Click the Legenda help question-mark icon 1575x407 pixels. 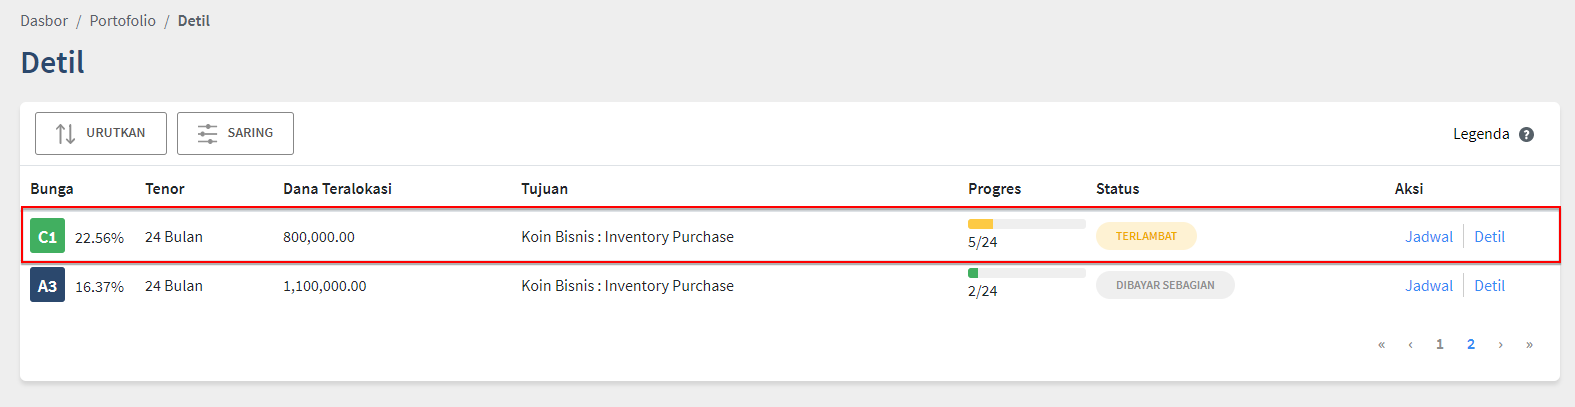coord(1526,135)
